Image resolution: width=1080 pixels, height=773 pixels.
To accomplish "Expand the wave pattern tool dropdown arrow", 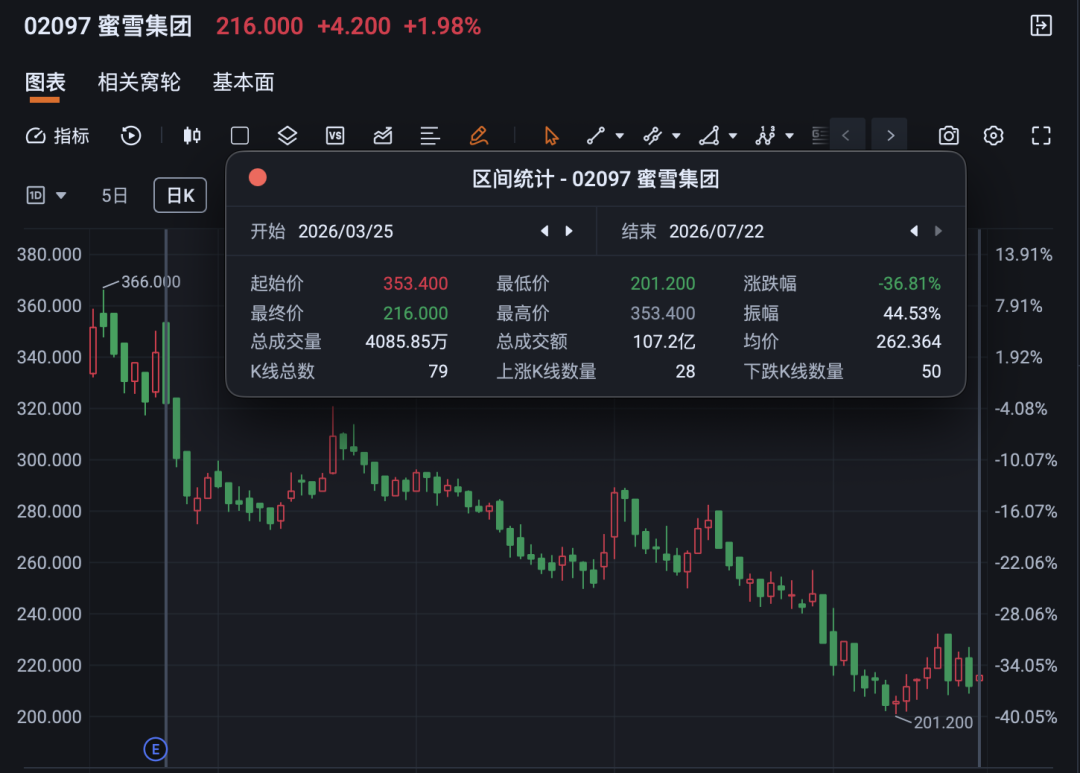I will point(789,136).
